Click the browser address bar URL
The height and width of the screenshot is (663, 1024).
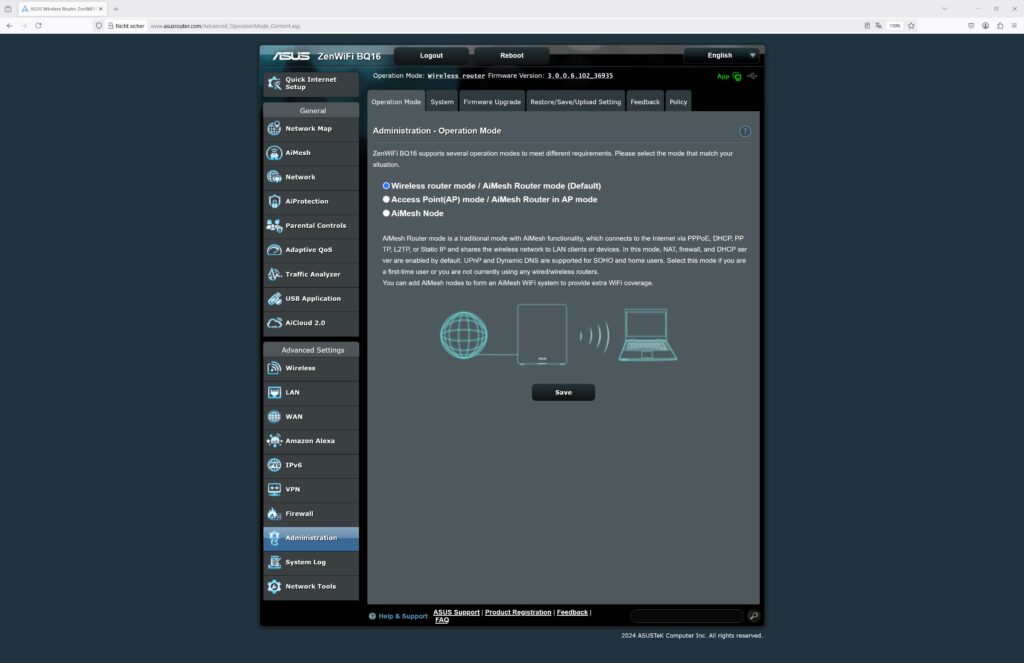click(x=225, y=26)
